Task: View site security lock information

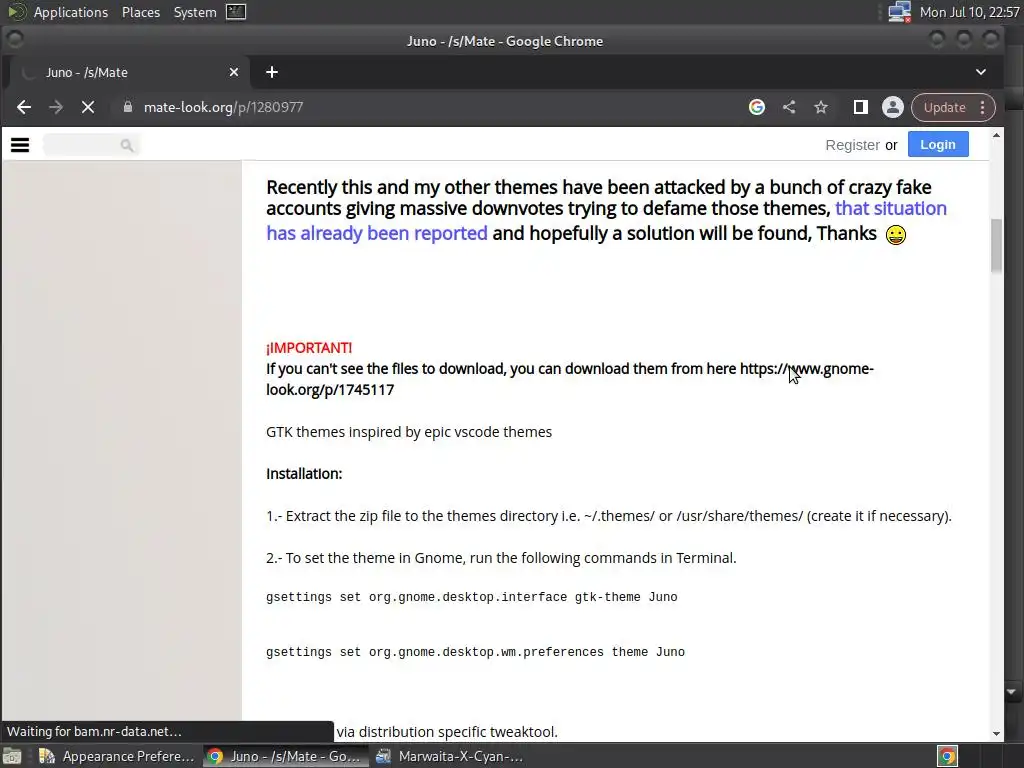Action: [128, 107]
